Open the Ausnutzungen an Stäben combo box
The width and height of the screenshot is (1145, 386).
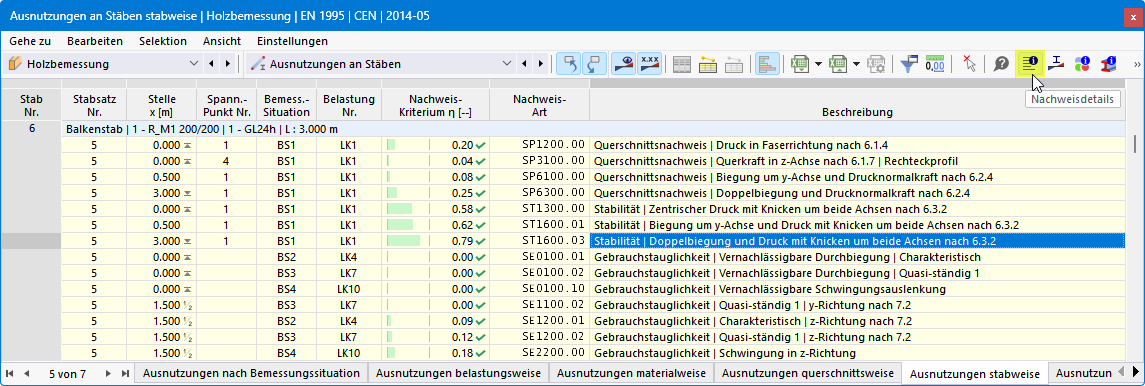(380, 64)
